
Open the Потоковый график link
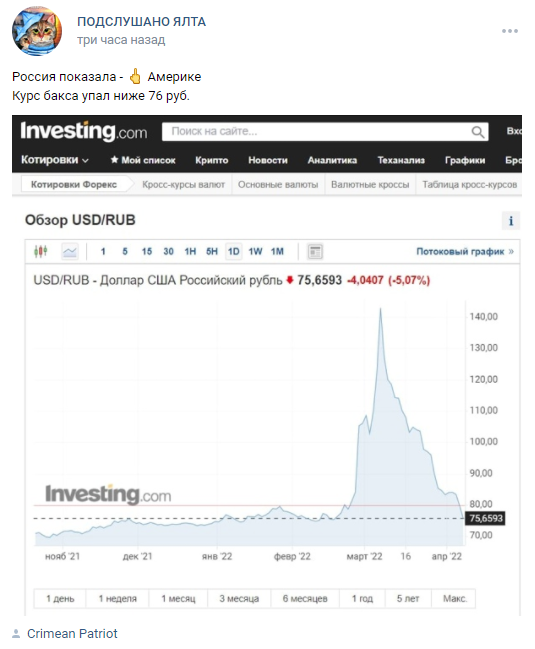465,252
